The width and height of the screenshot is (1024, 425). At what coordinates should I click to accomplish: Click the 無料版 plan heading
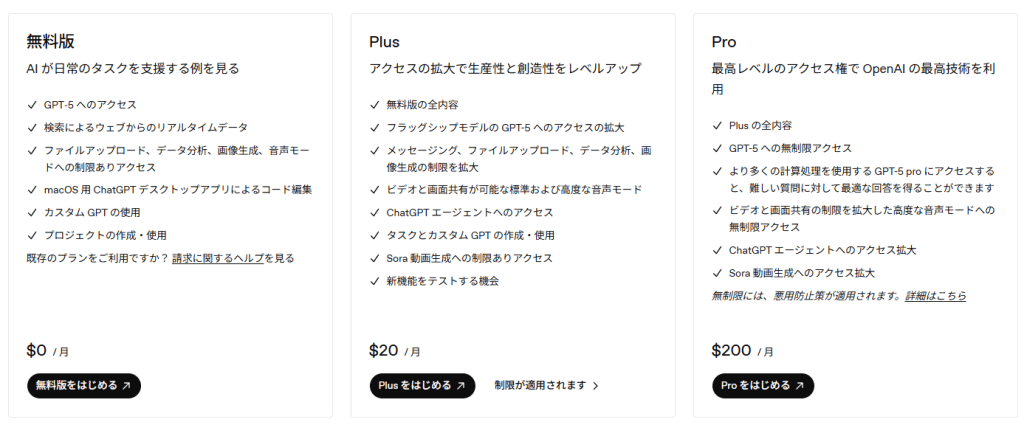coord(50,42)
